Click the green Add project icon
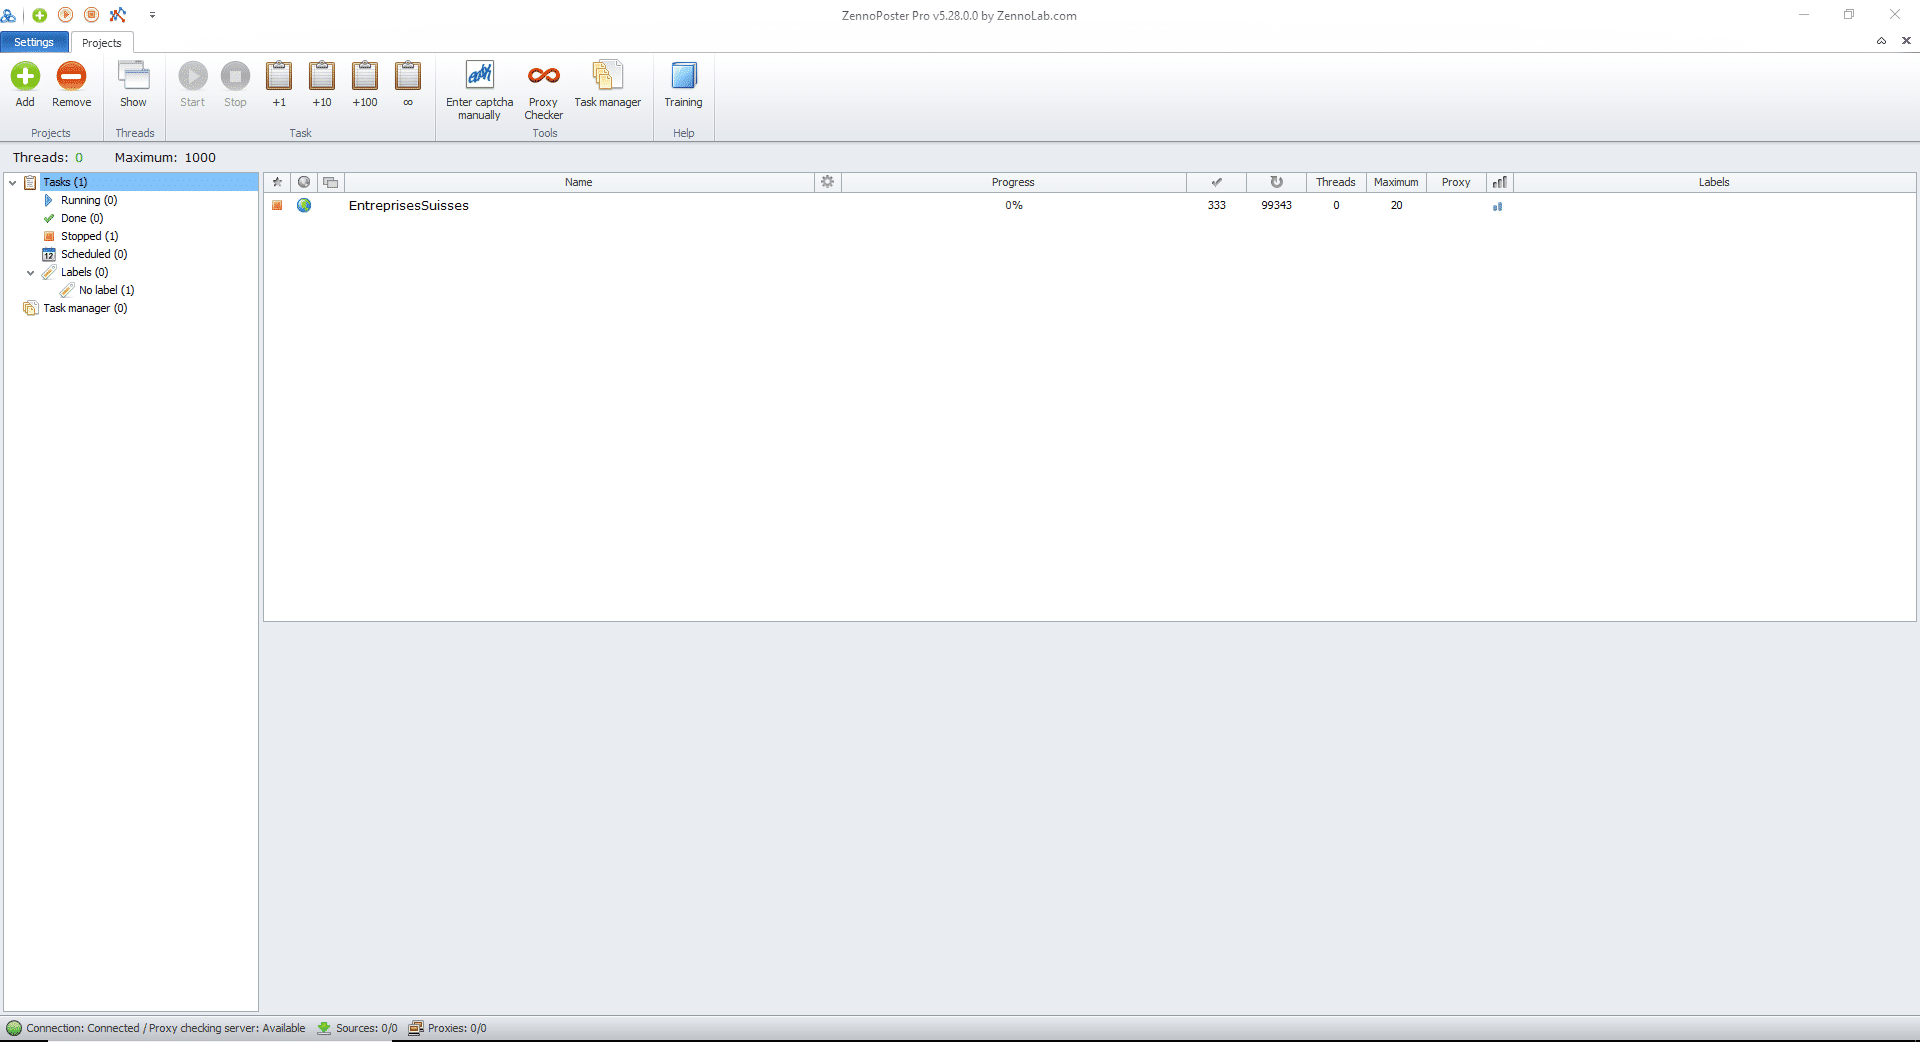 [25, 77]
